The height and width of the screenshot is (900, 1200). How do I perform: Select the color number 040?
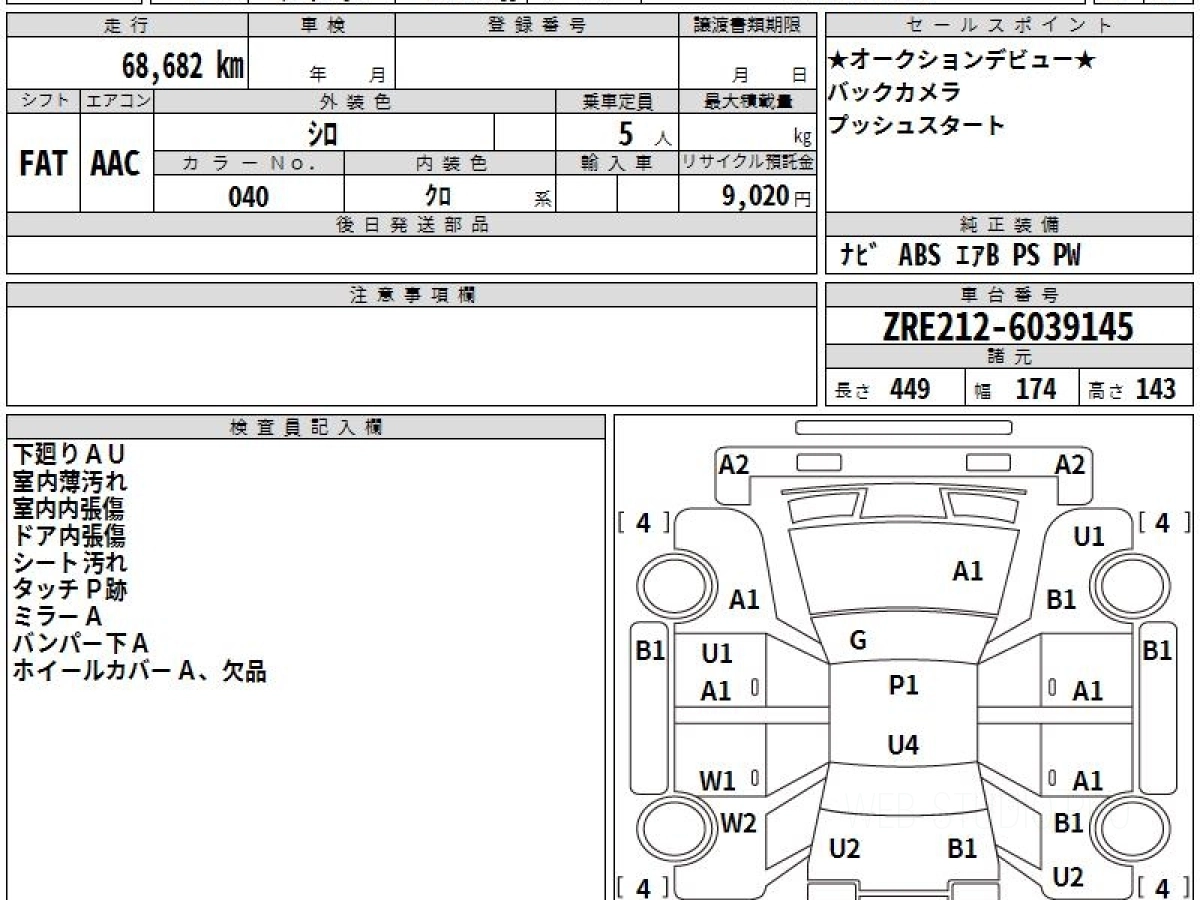248,197
